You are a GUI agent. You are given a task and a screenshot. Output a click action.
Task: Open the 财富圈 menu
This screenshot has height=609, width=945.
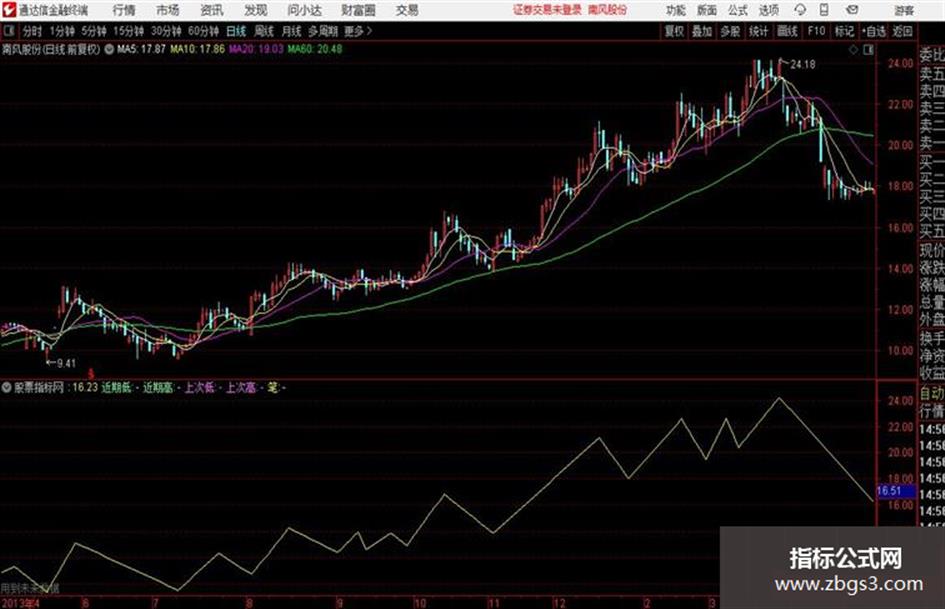358,10
